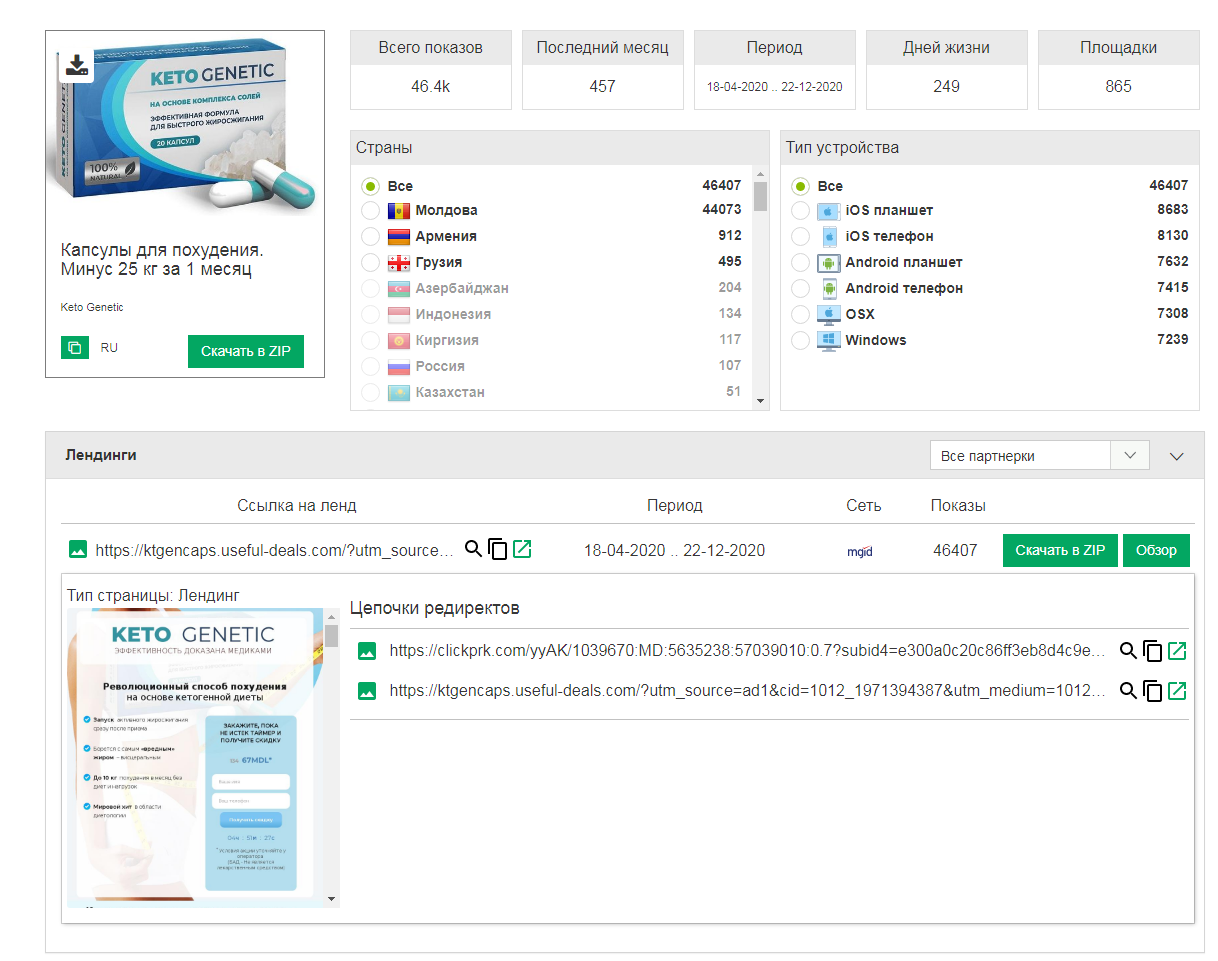Click the Ссылка на ленд column header
Viewport: 1218px width, 961px height.
(297, 505)
